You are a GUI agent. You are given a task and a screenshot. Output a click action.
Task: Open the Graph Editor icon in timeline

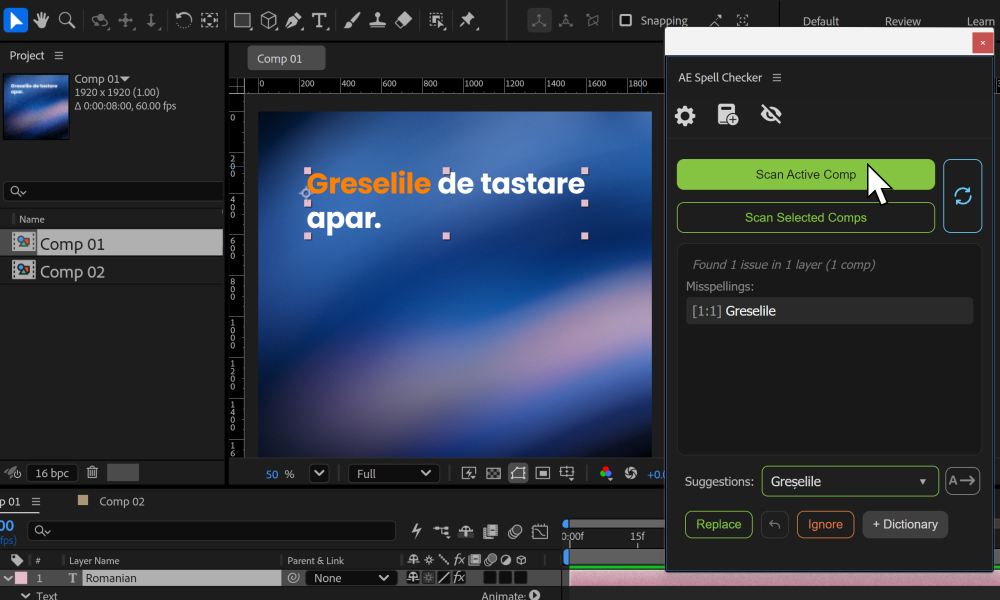[x=540, y=531]
